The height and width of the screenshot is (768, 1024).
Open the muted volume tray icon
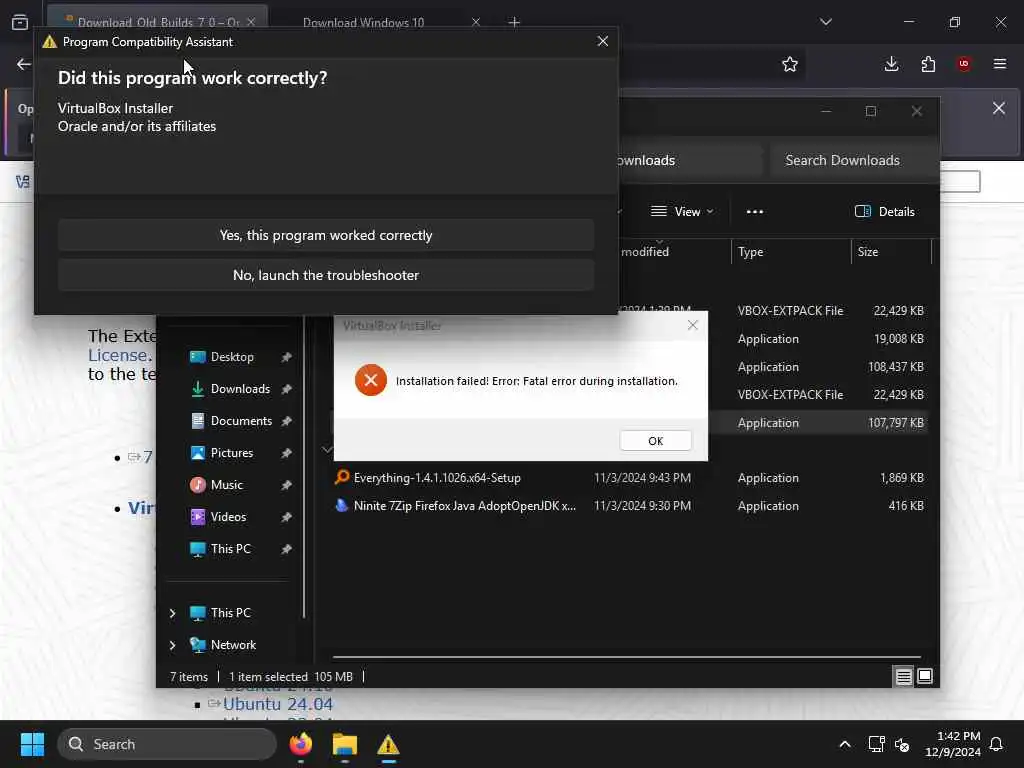tap(902, 744)
